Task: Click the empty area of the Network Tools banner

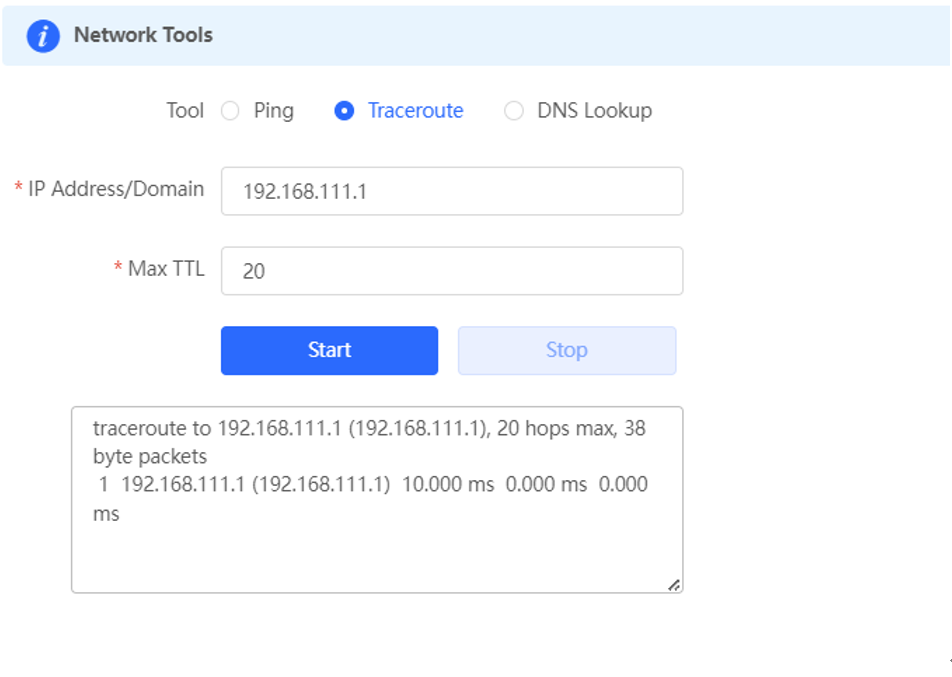Action: click(577, 36)
